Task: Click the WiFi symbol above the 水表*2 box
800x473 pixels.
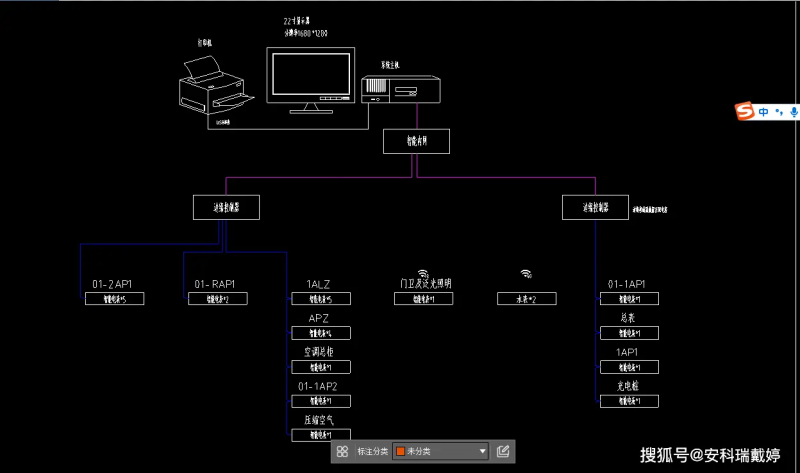Action: (x=526, y=274)
